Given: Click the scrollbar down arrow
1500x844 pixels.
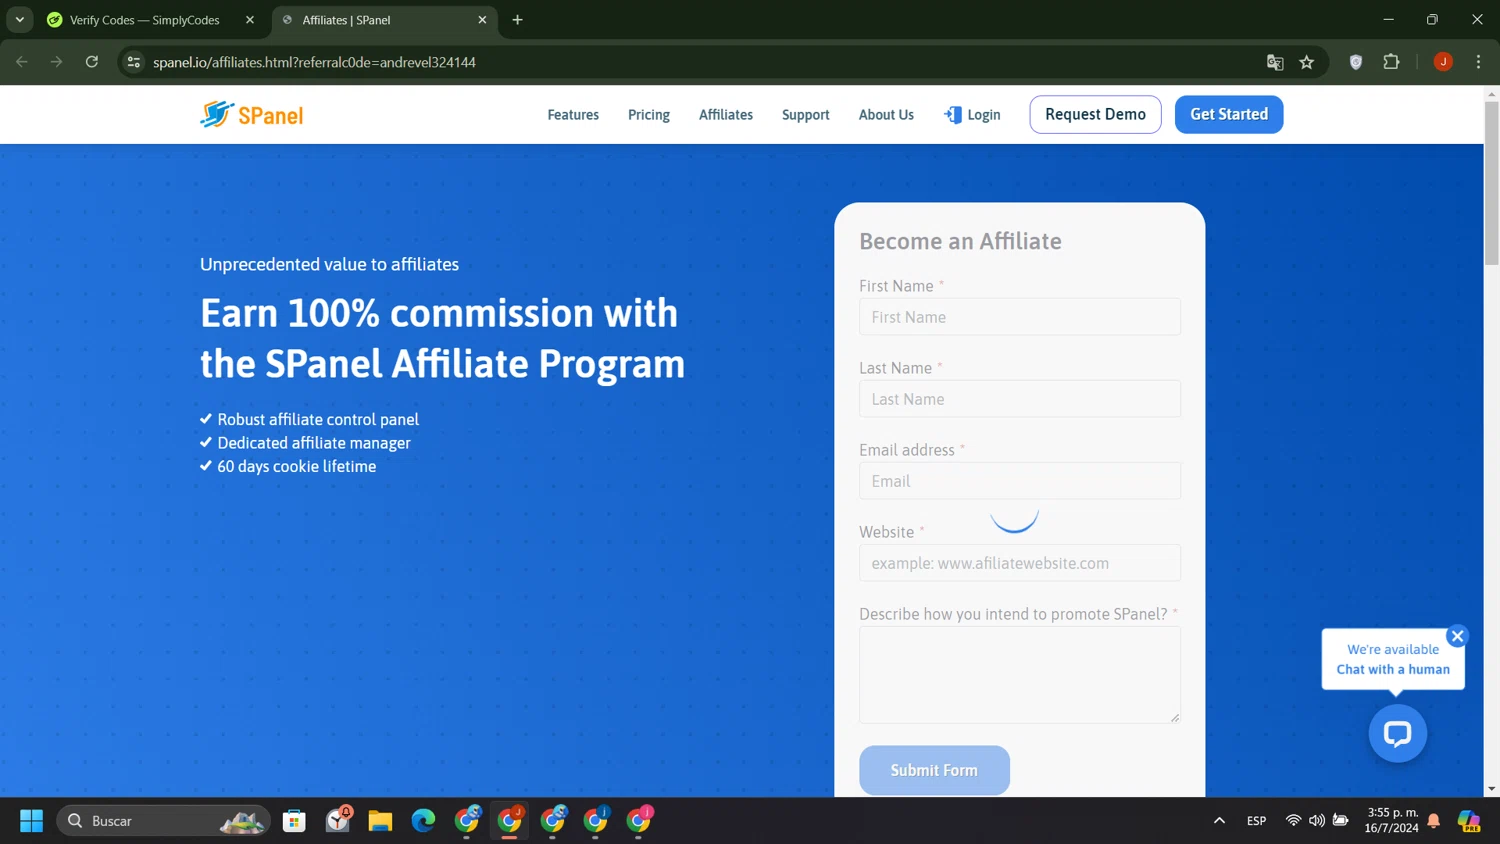Looking at the screenshot, I should [x=1491, y=789].
